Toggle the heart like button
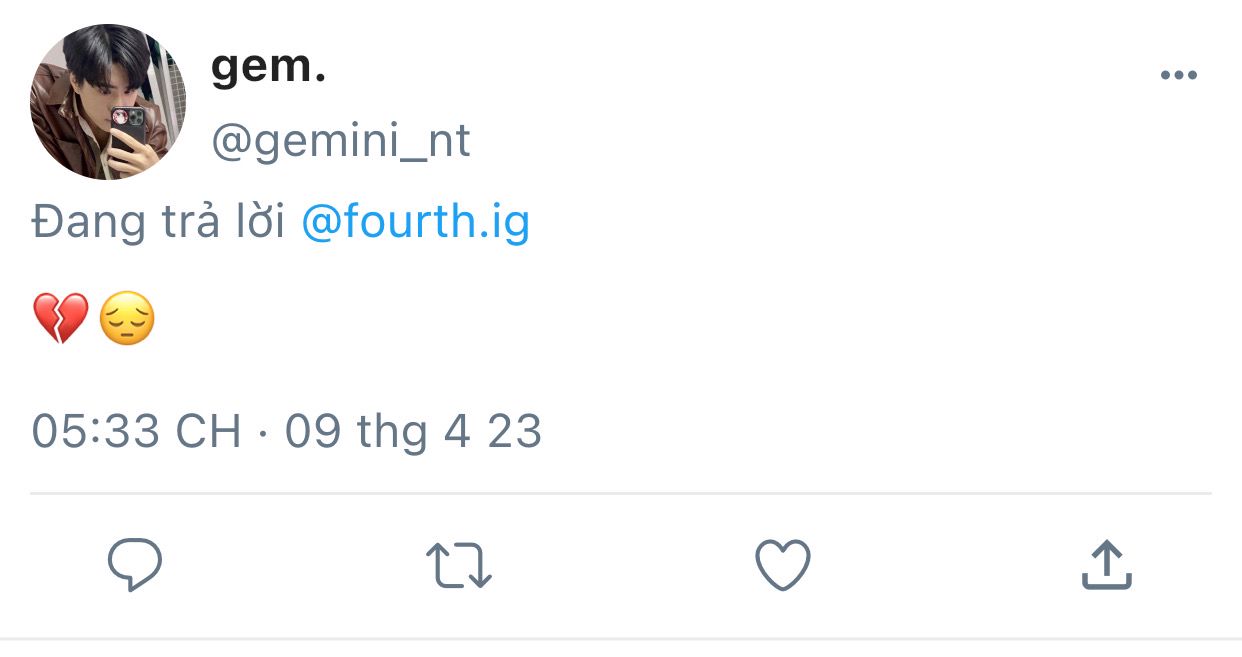The width and height of the screenshot is (1242, 657). [x=782, y=565]
